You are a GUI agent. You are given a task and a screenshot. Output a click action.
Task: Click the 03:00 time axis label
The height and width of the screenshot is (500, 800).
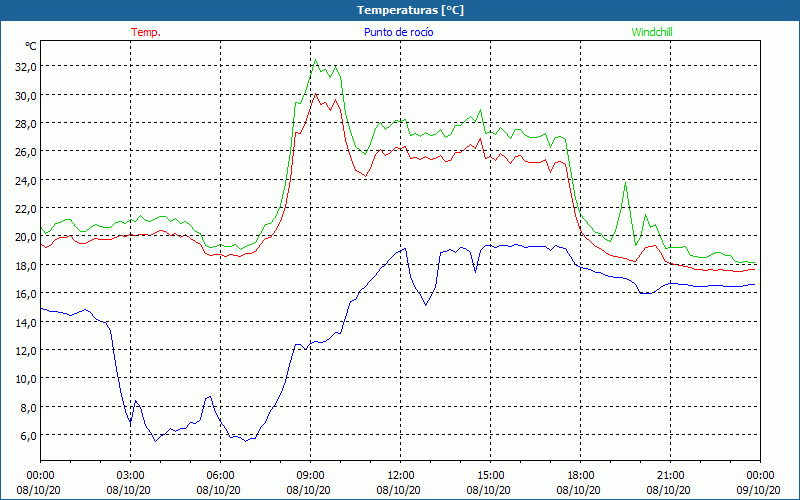[x=130, y=476]
